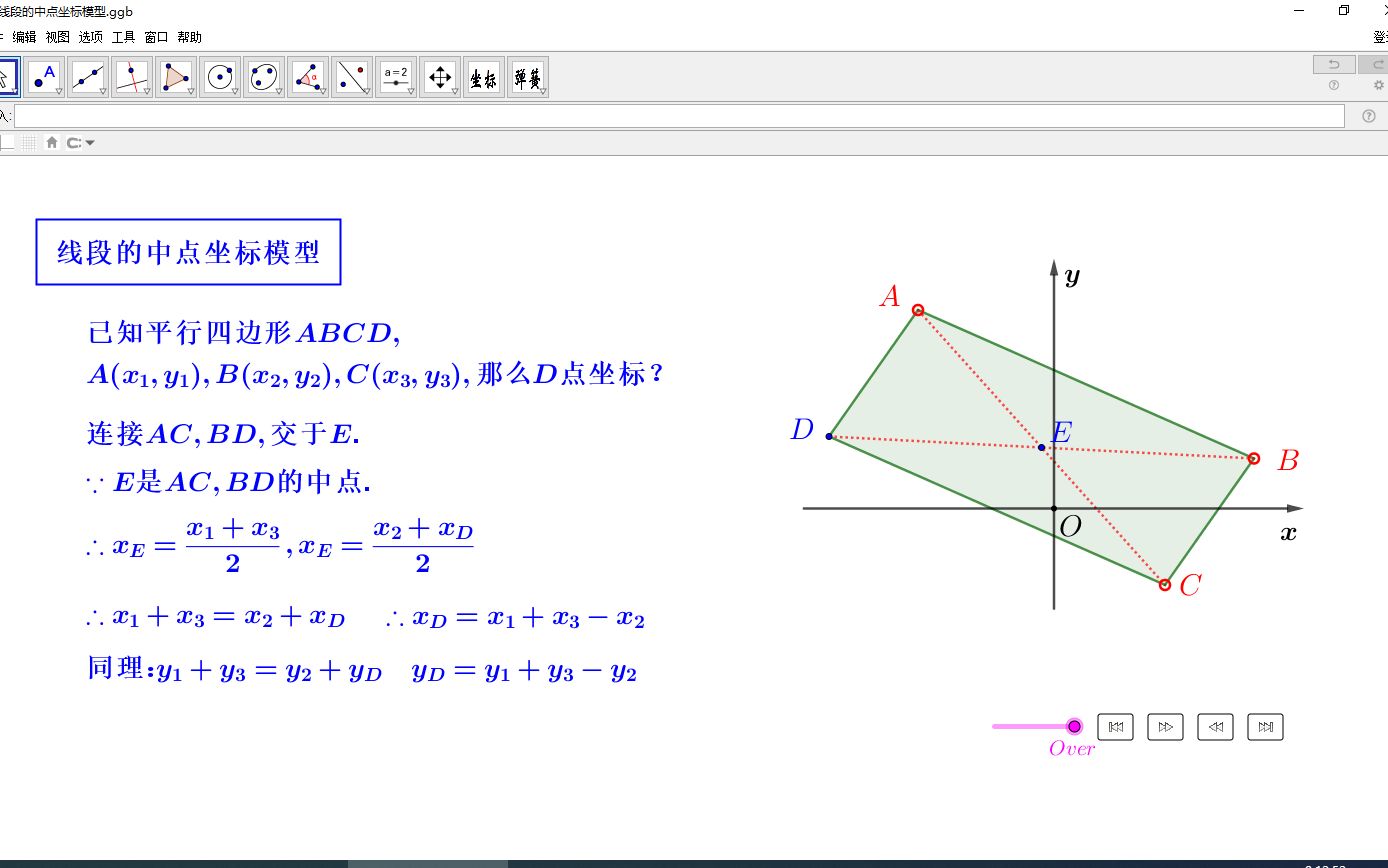
Task: Open the 工具 menu
Action: tap(123, 37)
